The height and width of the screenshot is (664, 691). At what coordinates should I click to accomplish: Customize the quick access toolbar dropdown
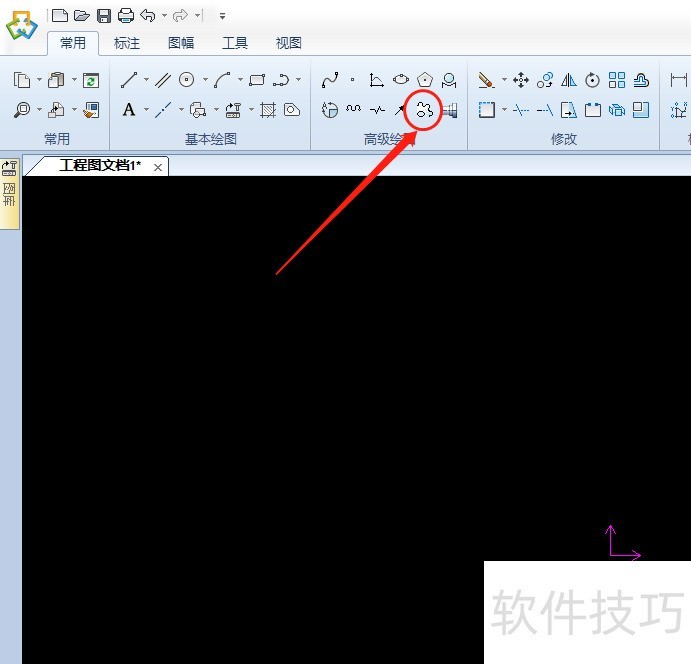pos(223,16)
